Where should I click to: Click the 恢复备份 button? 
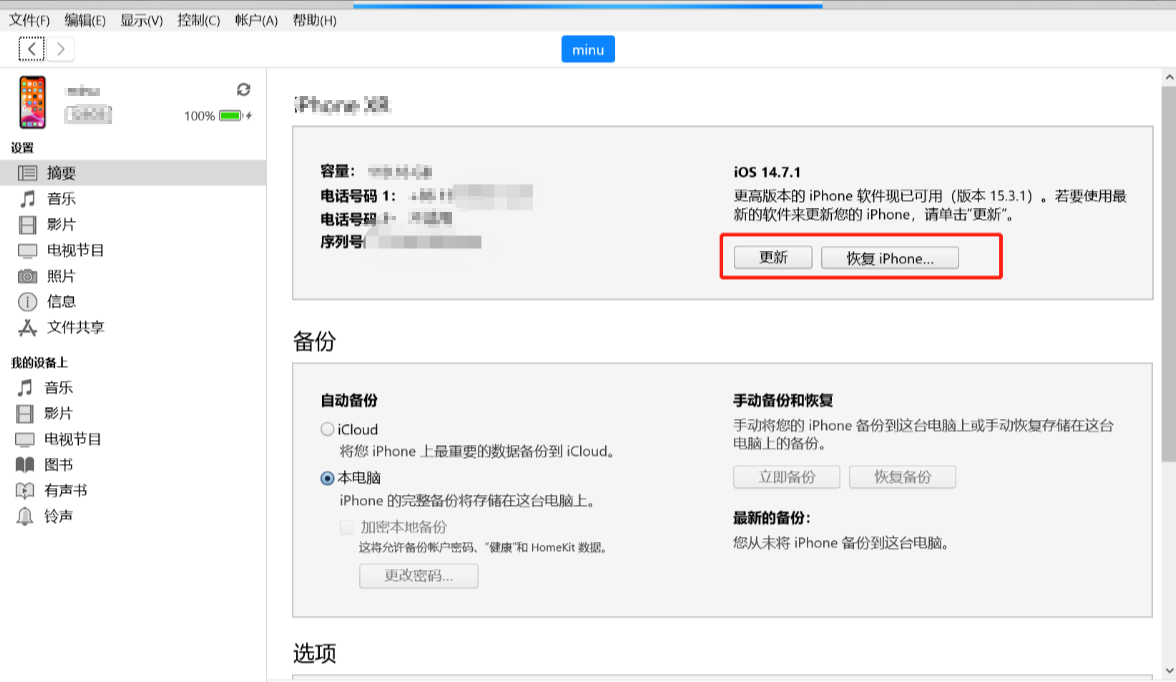tap(902, 477)
